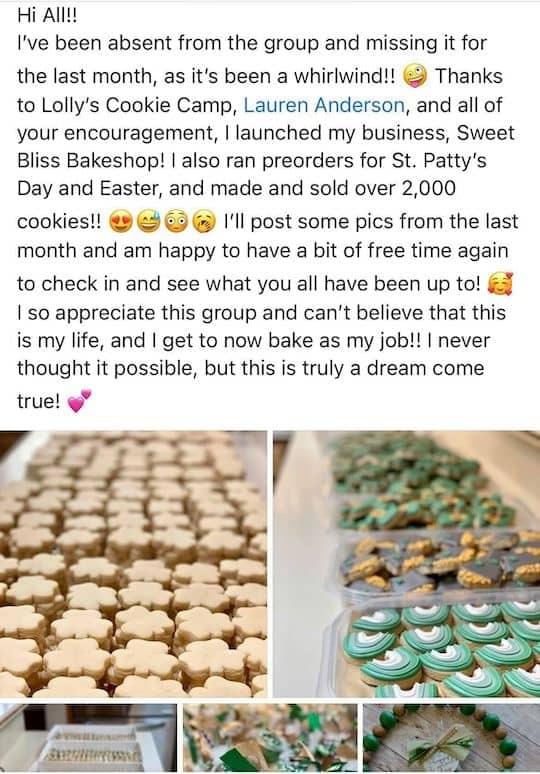This screenshot has height=774, width=540.
Task: Click the Hi All!! greeting text
Action: [x=47, y=16]
